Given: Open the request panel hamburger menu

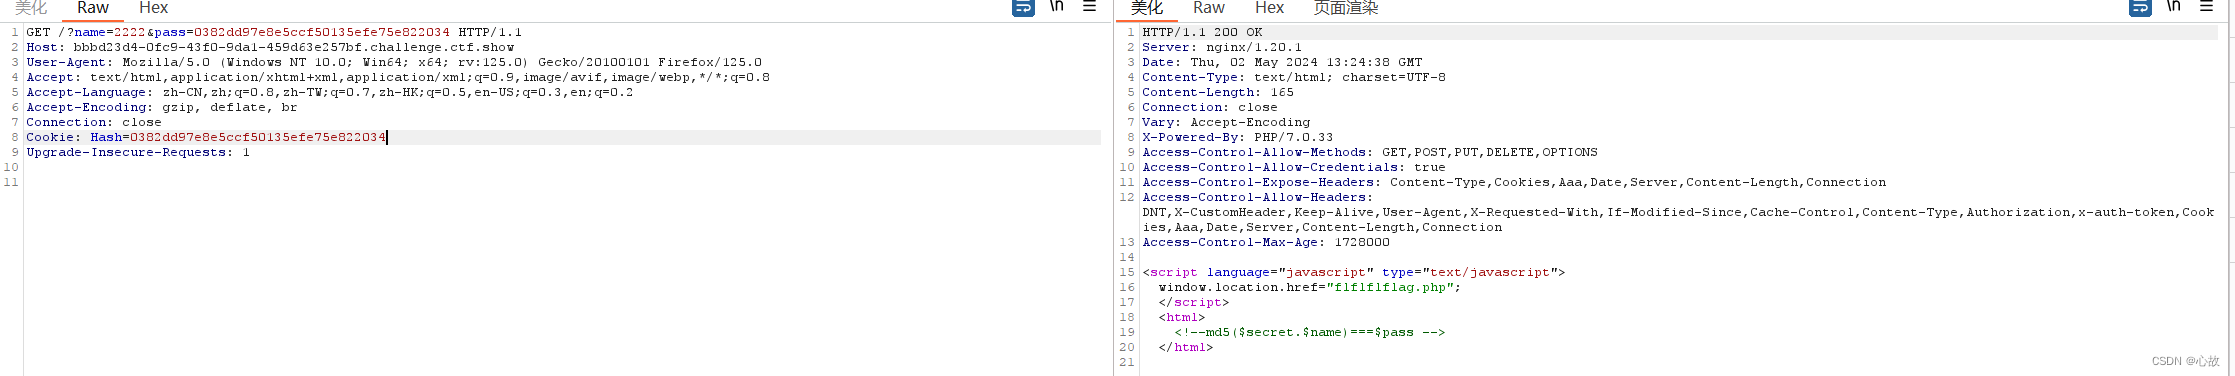Looking at the screenshot, I should click(x=1090, y=6).
